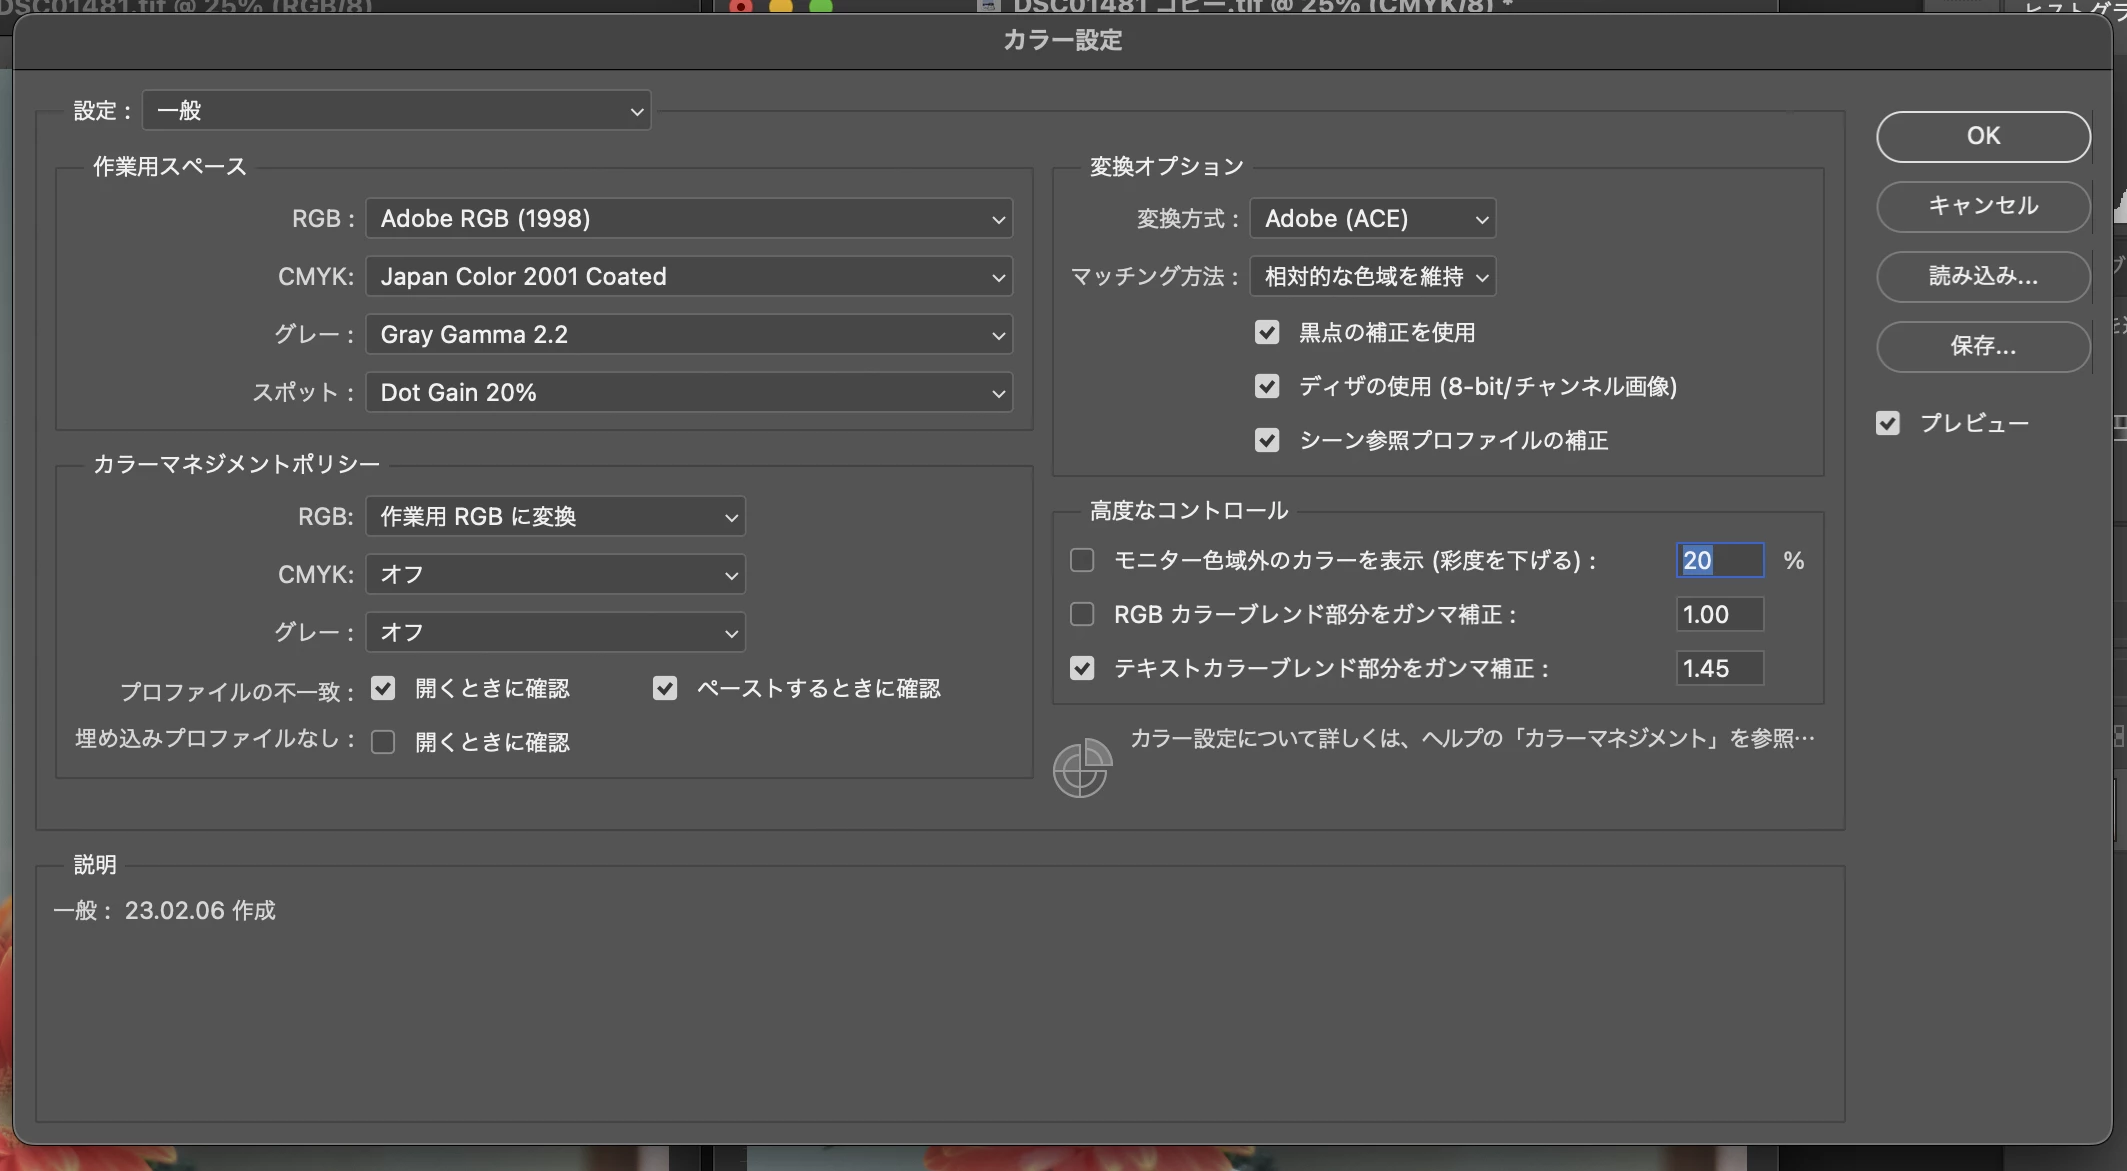This screenshot has height=1171, width=2127.
Task: Enable desaturate monitor colors checkbox
Action: (1082, 560)
